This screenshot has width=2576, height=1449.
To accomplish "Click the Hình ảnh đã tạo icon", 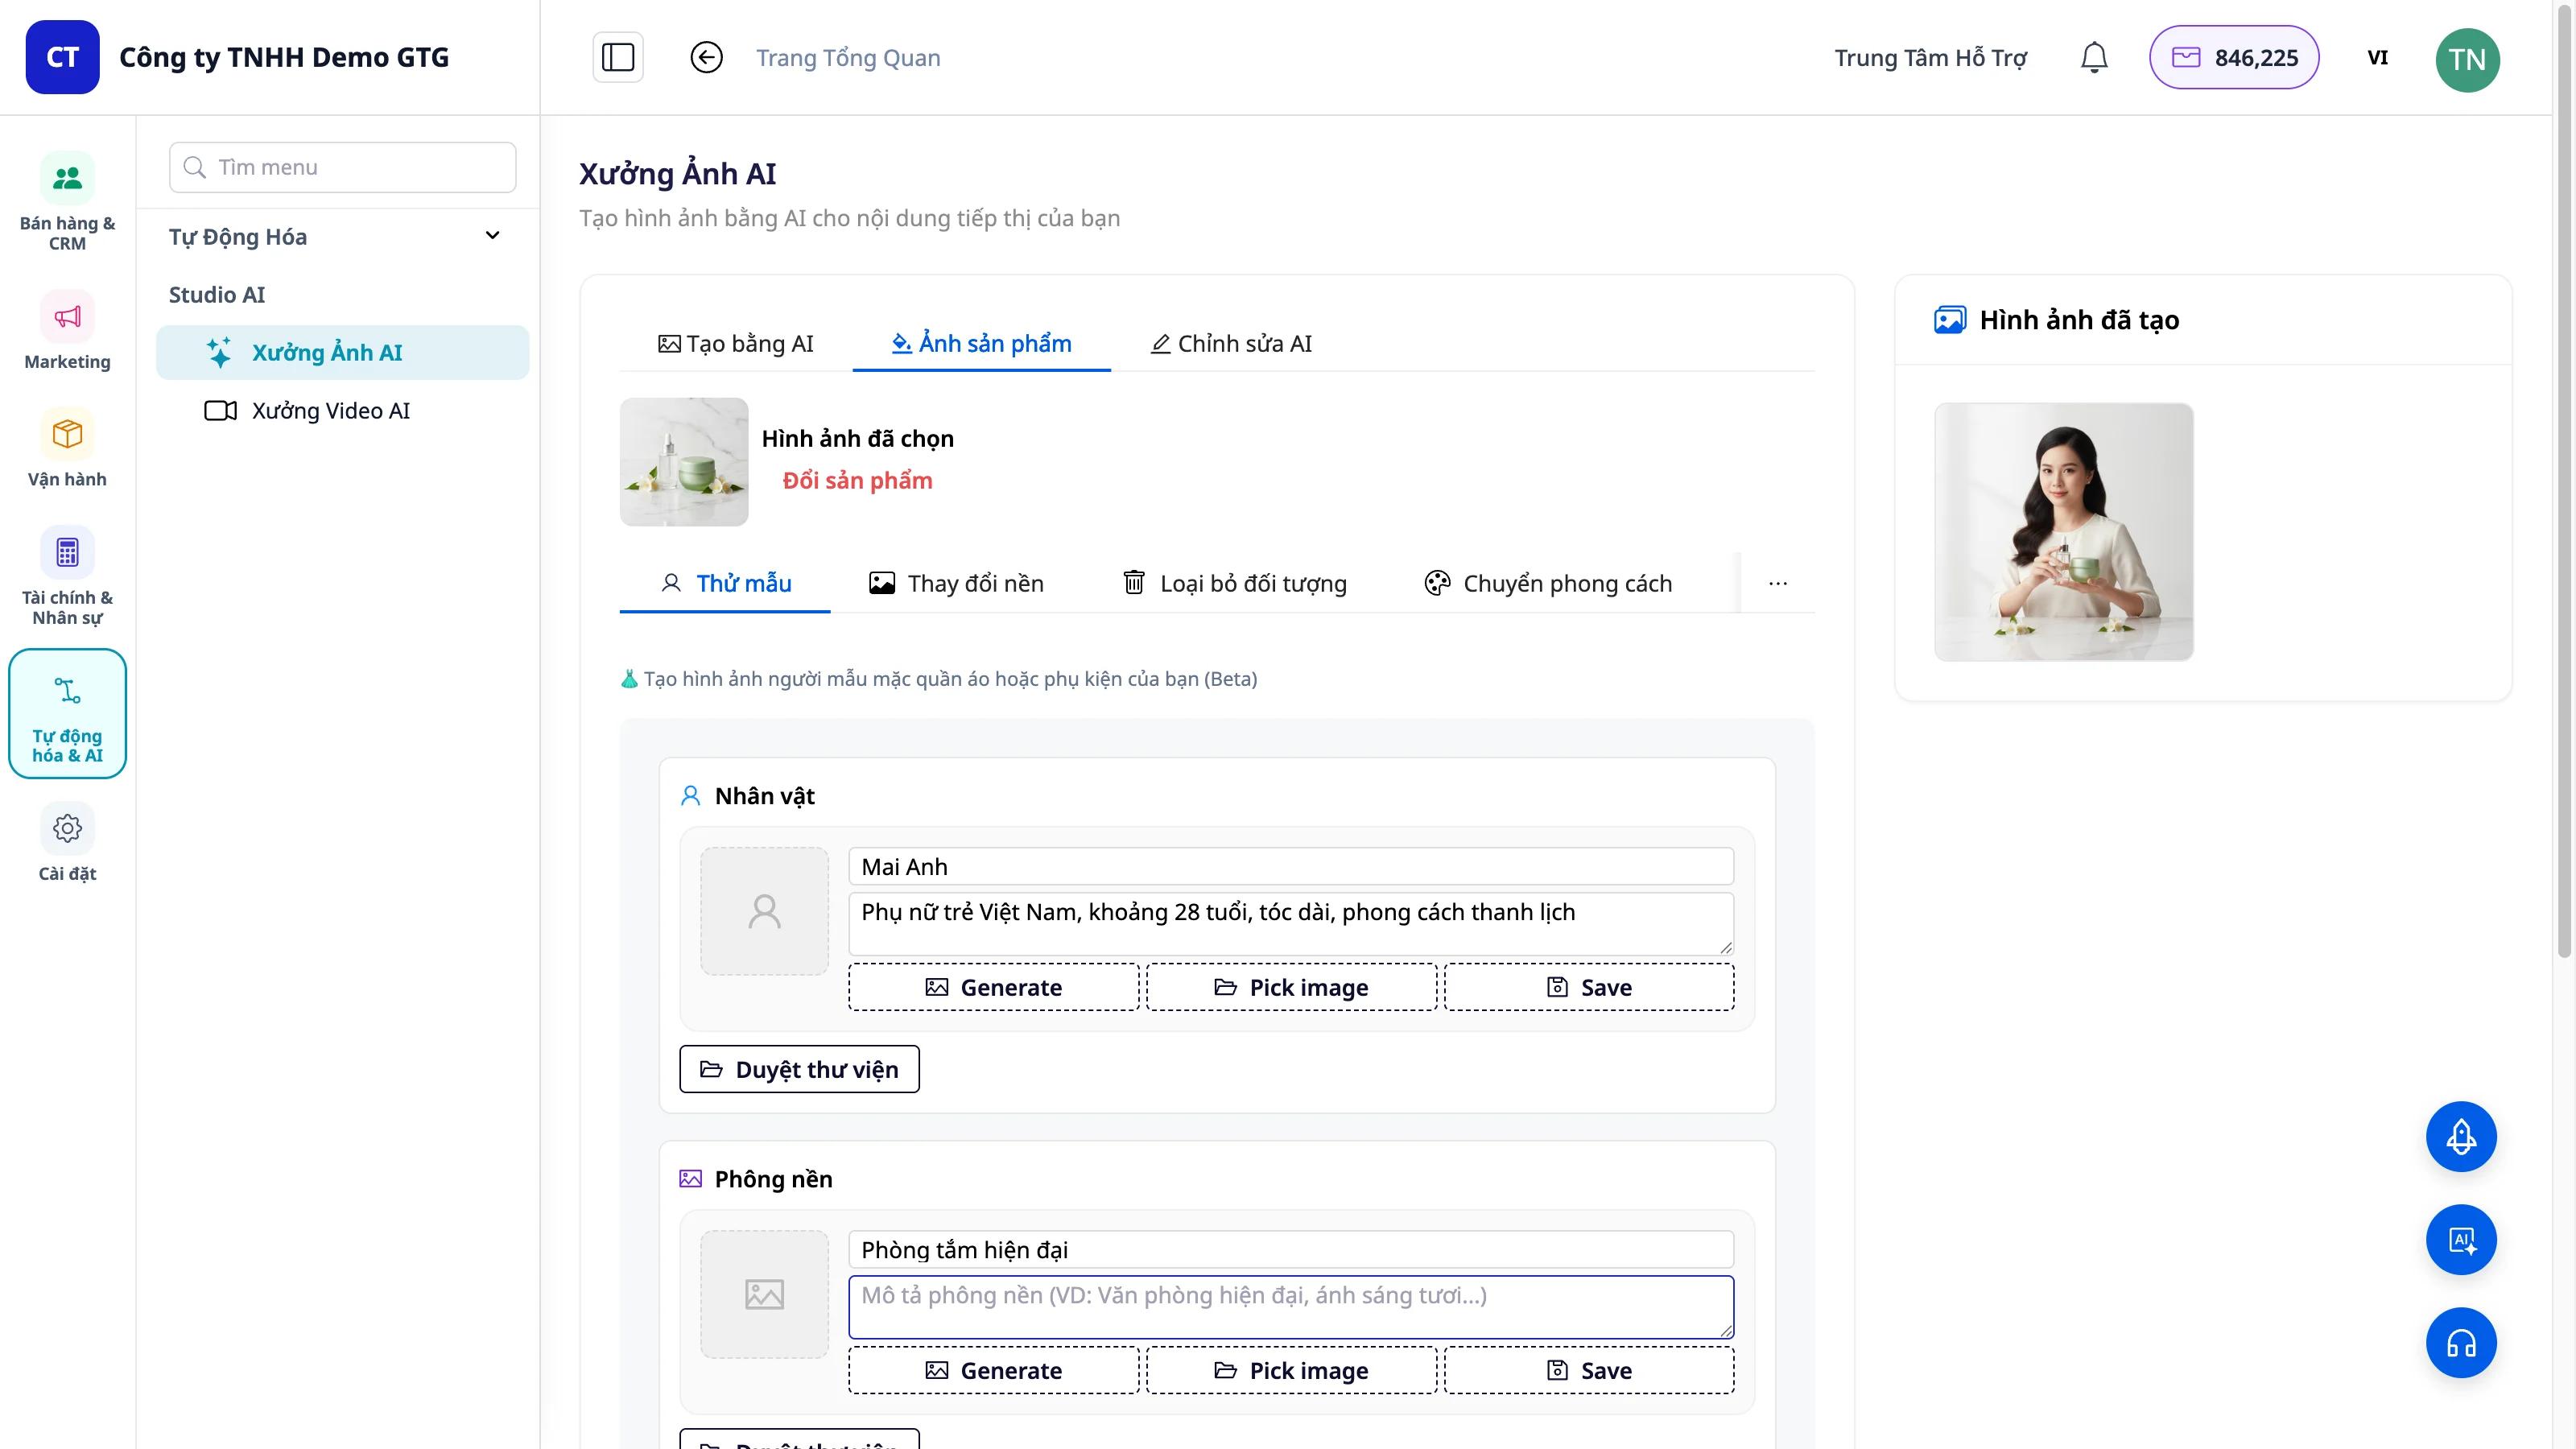I will [x=1950, y=320].
